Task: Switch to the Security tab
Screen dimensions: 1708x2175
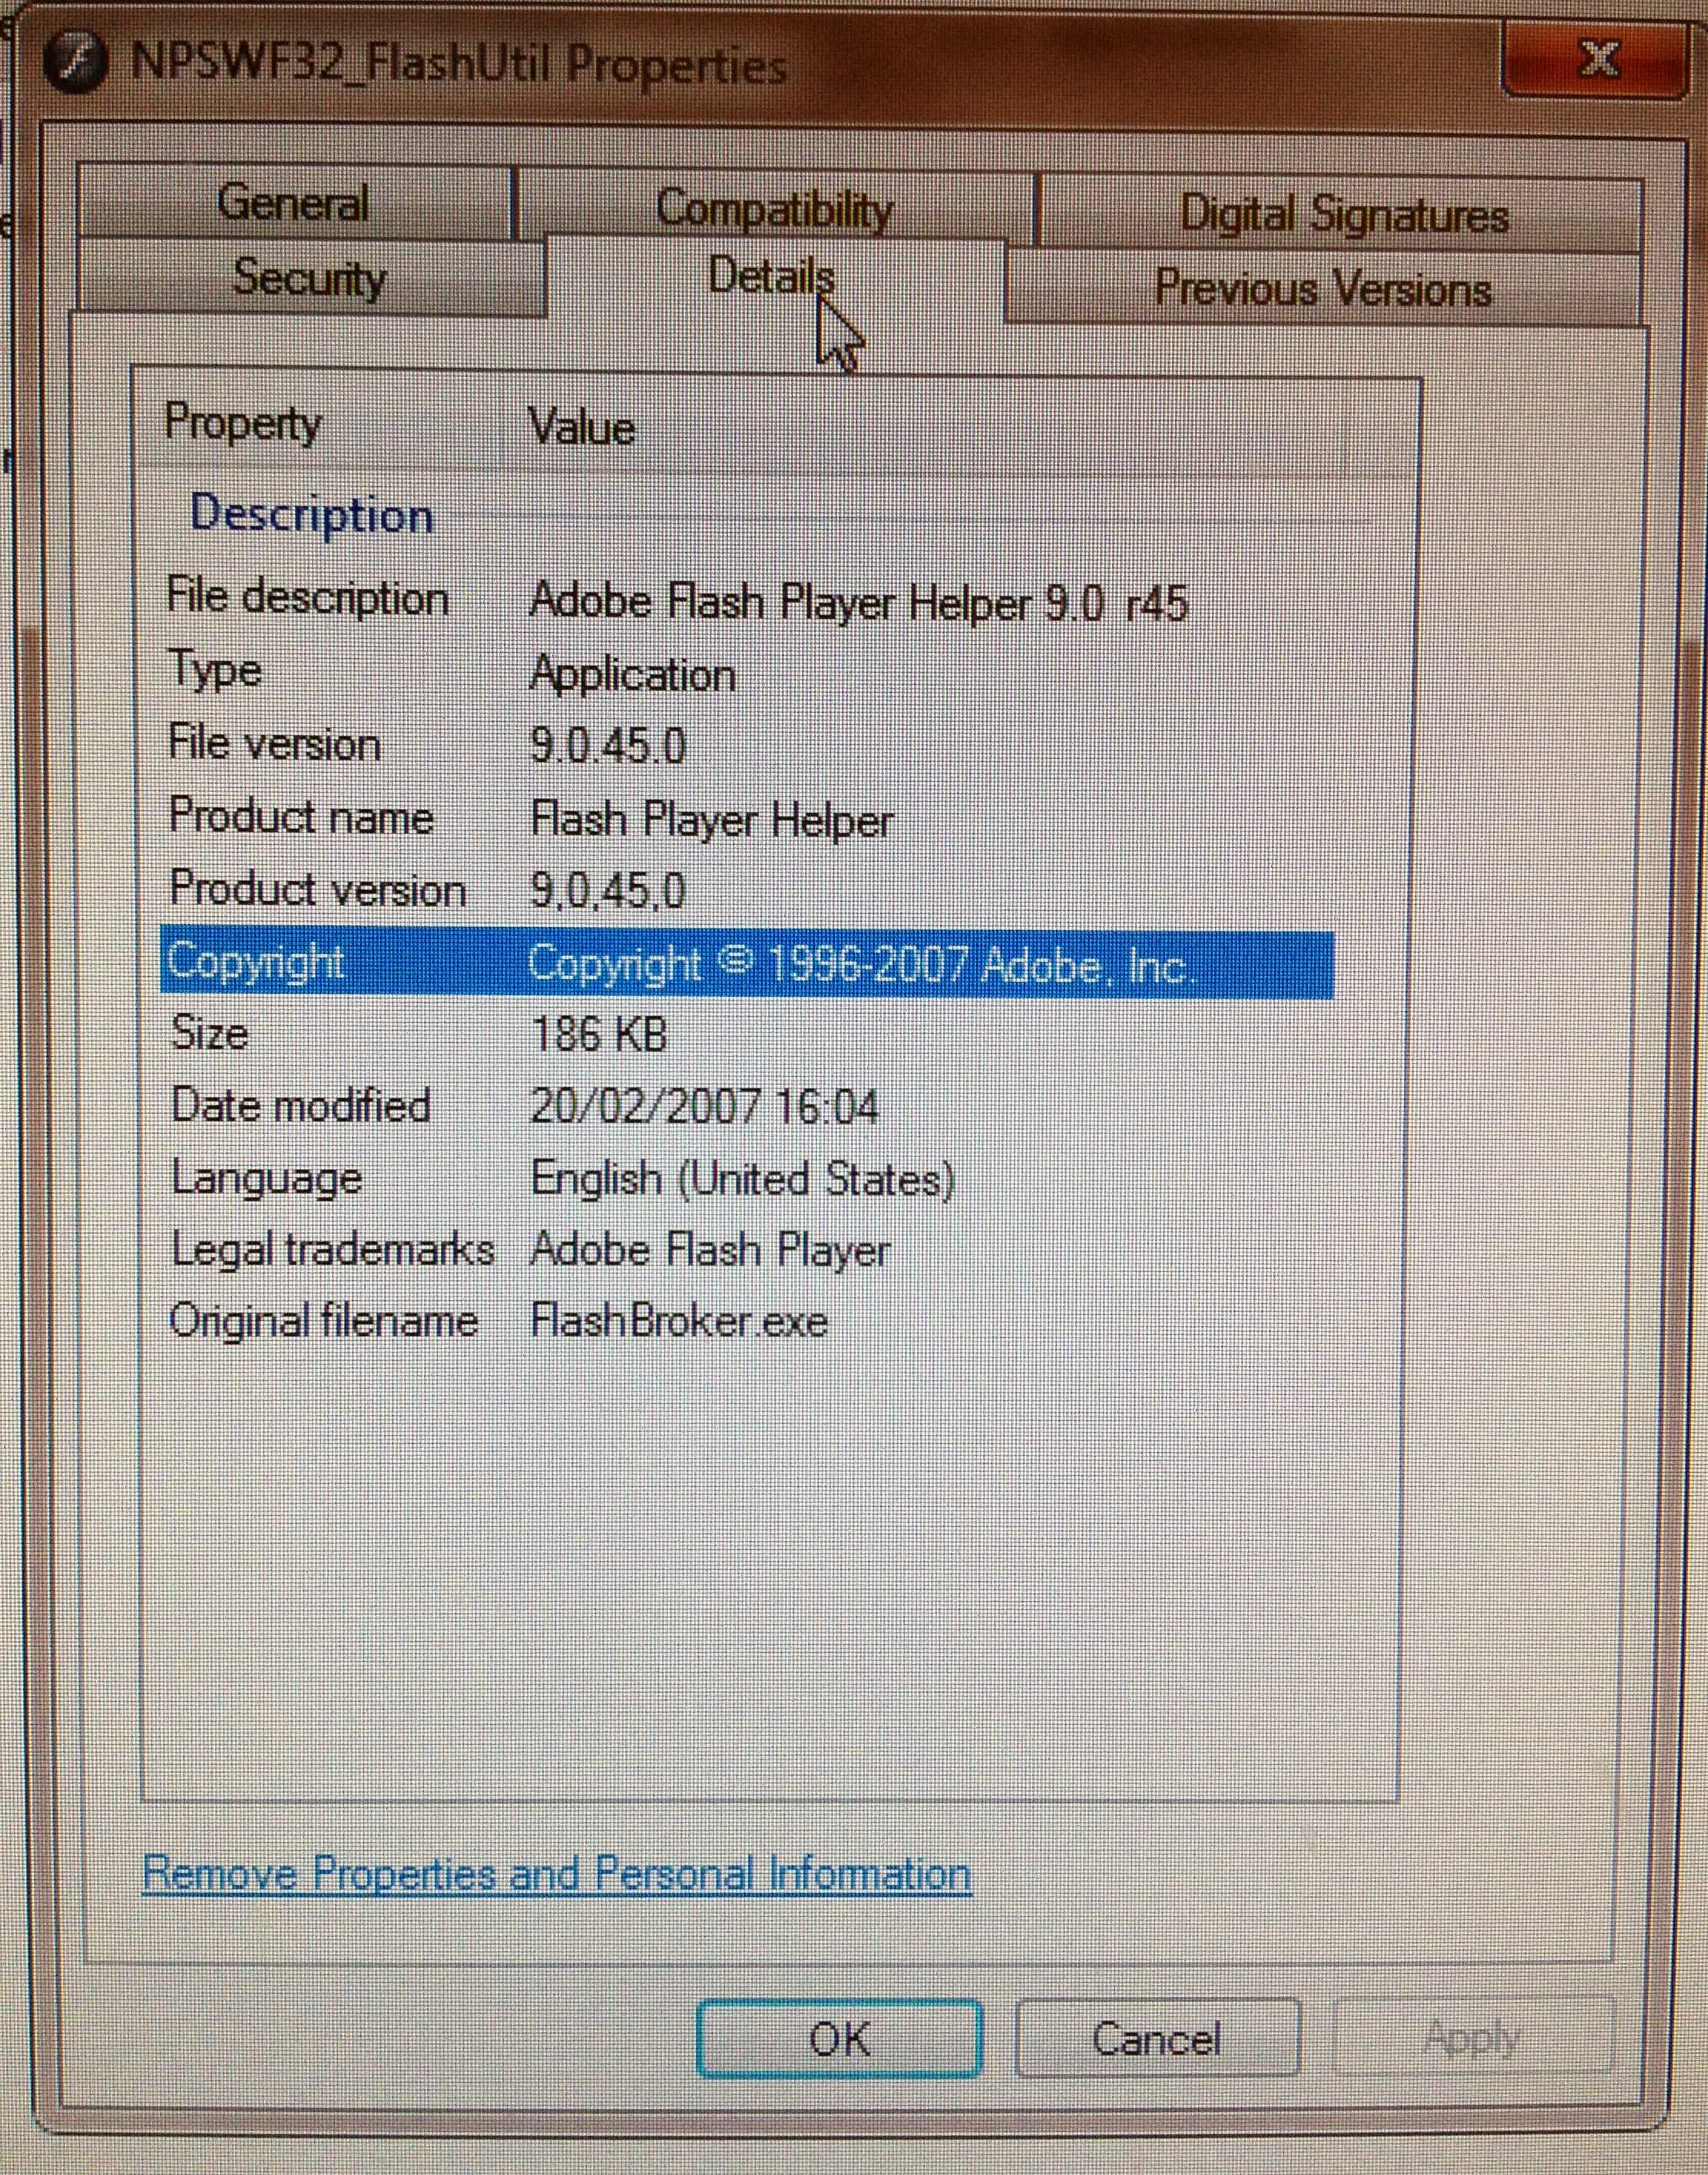Action: pyautogui.click(x=308, y=278)
